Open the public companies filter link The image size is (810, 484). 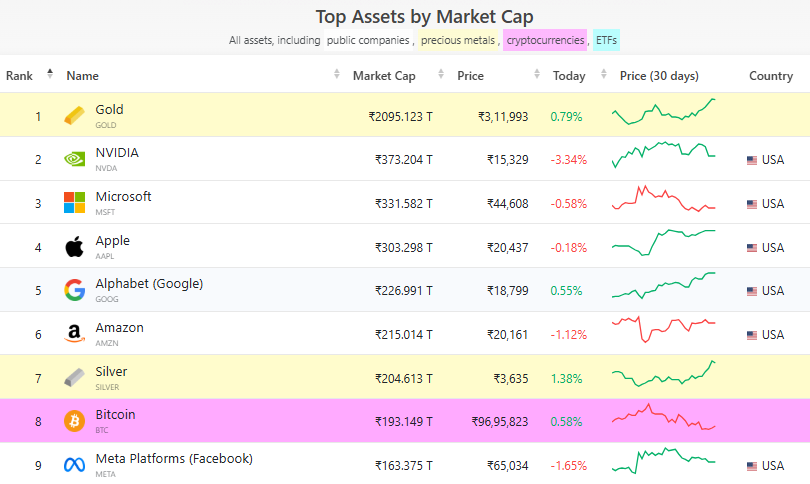point(368,40)
